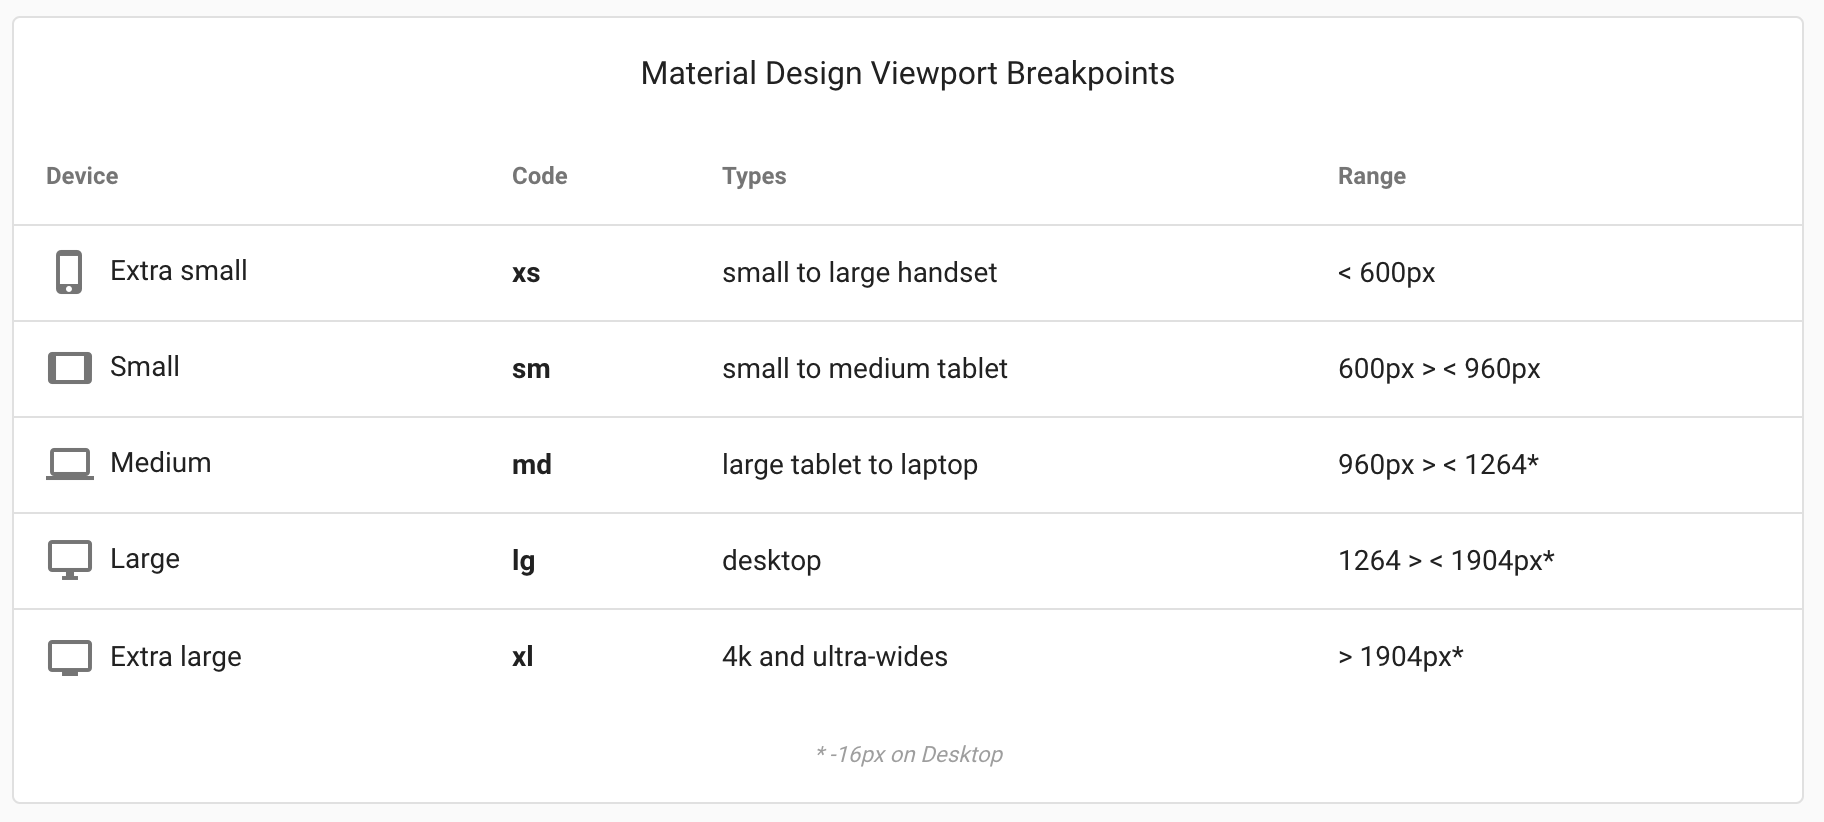Screen dimensions: 1824x822
Task: Click the desktop monitor icon beside Large
Action: pos(70,560)
